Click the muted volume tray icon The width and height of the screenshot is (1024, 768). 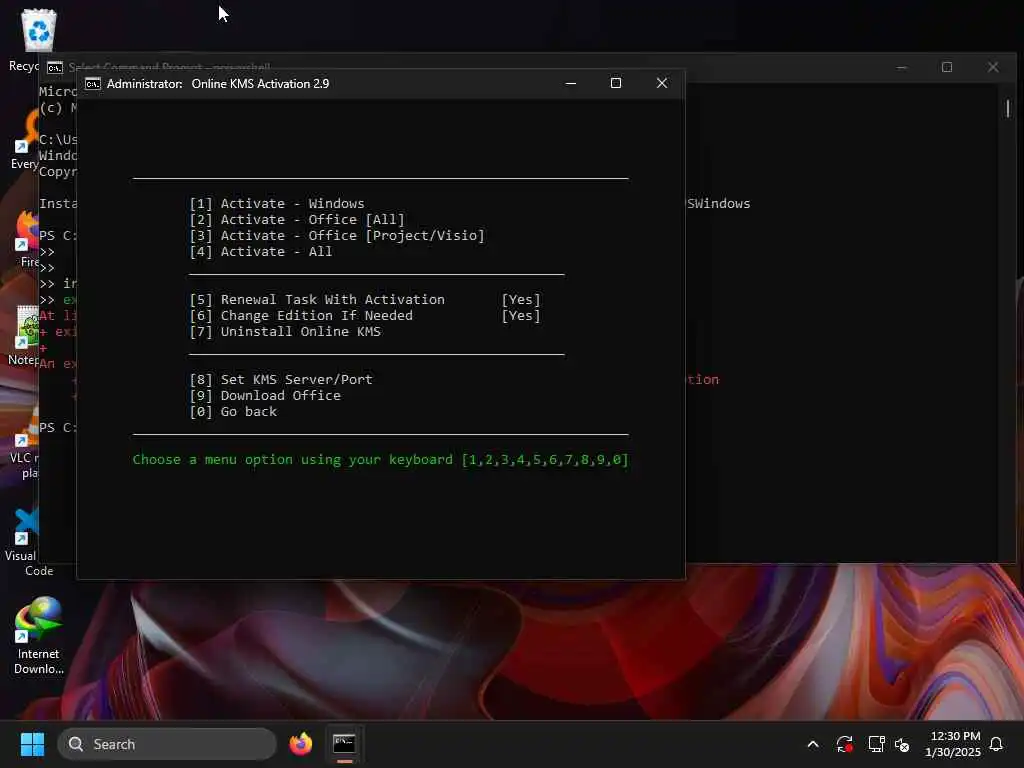tap(902, 744)
